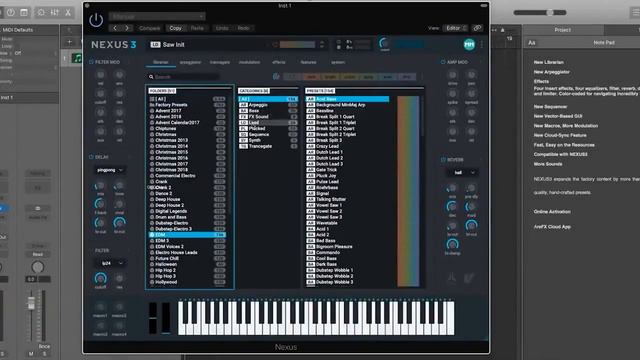Open the reverb type hall dropdown

[462, 172]
